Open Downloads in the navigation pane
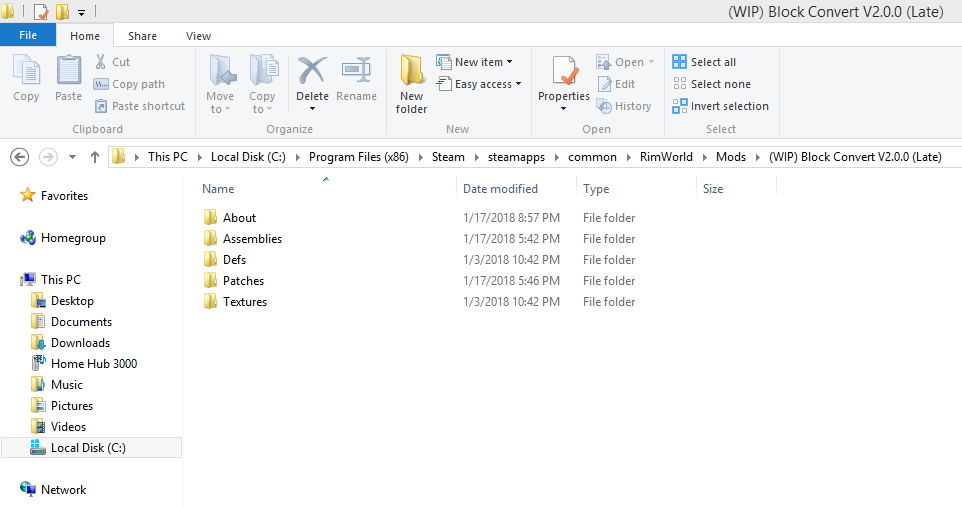Image resolution: width=962 pixels, height=507 pixels. click(x=80, y=343)
